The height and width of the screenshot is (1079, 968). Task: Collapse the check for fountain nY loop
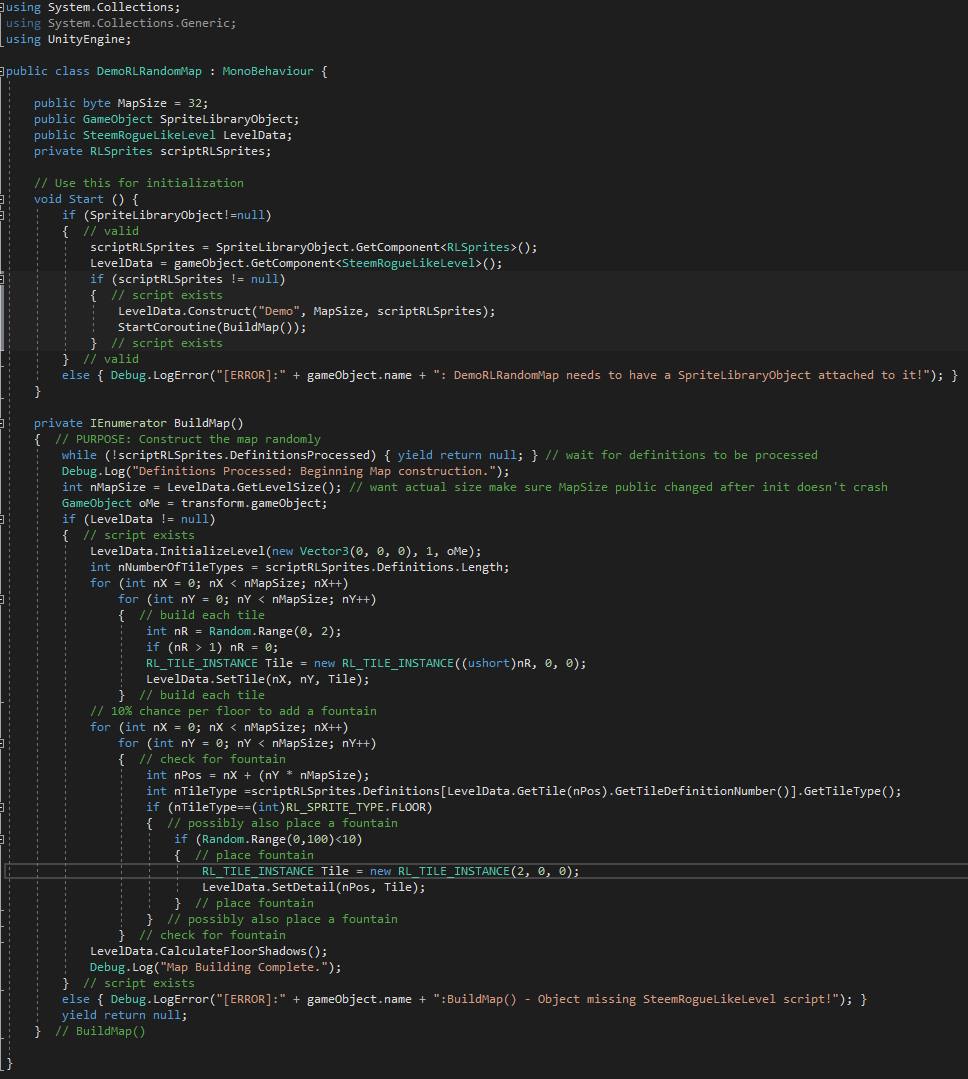(2, 743)
